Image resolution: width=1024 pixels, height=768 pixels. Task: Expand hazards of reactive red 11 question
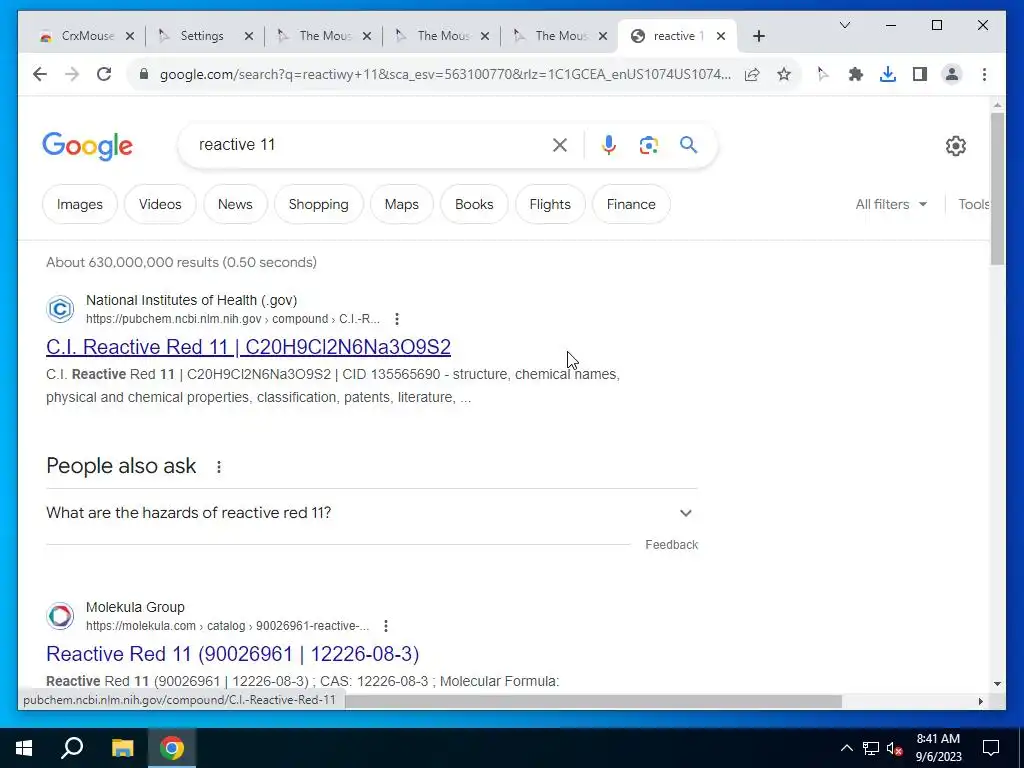[x=372, y=513]
